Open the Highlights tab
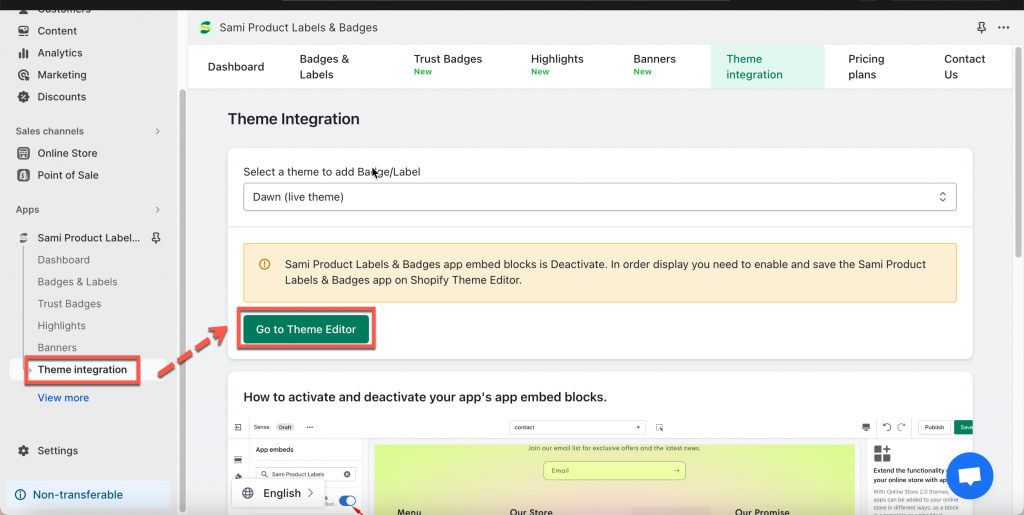The image size is (1024, 515). [557, 67]
